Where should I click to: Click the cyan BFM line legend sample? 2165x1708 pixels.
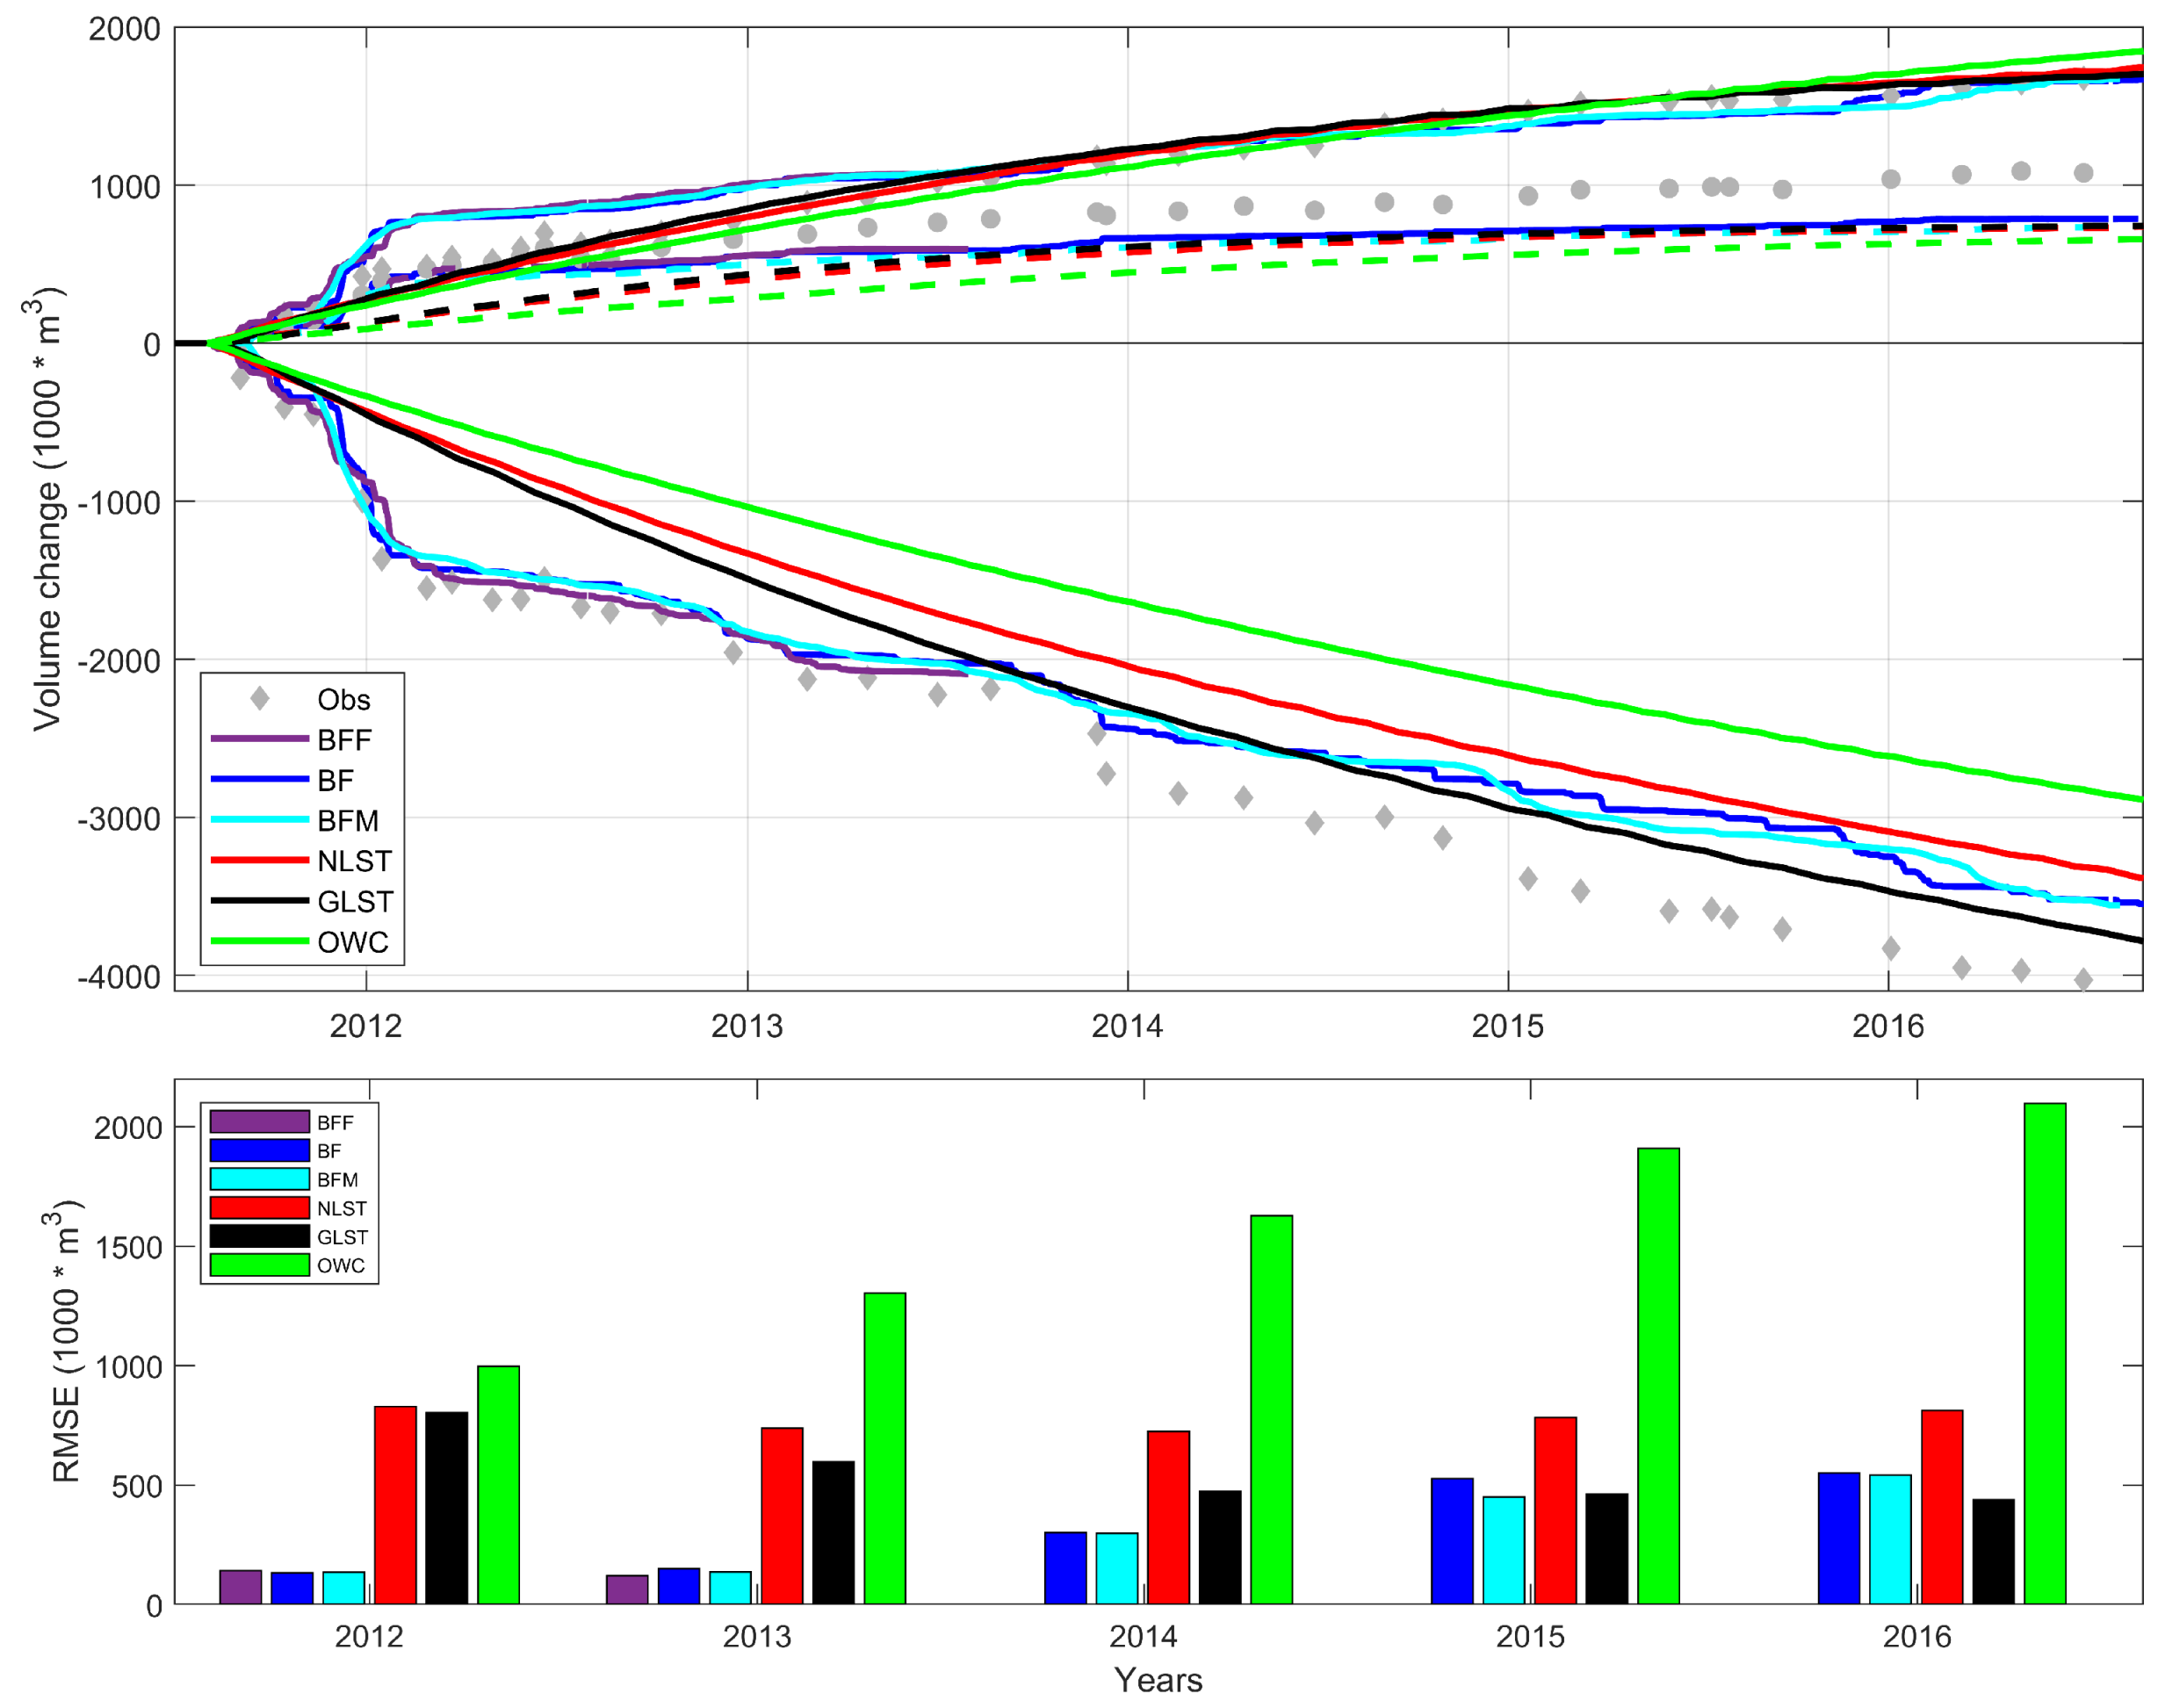pyautogui.click(x=260, y=820)
